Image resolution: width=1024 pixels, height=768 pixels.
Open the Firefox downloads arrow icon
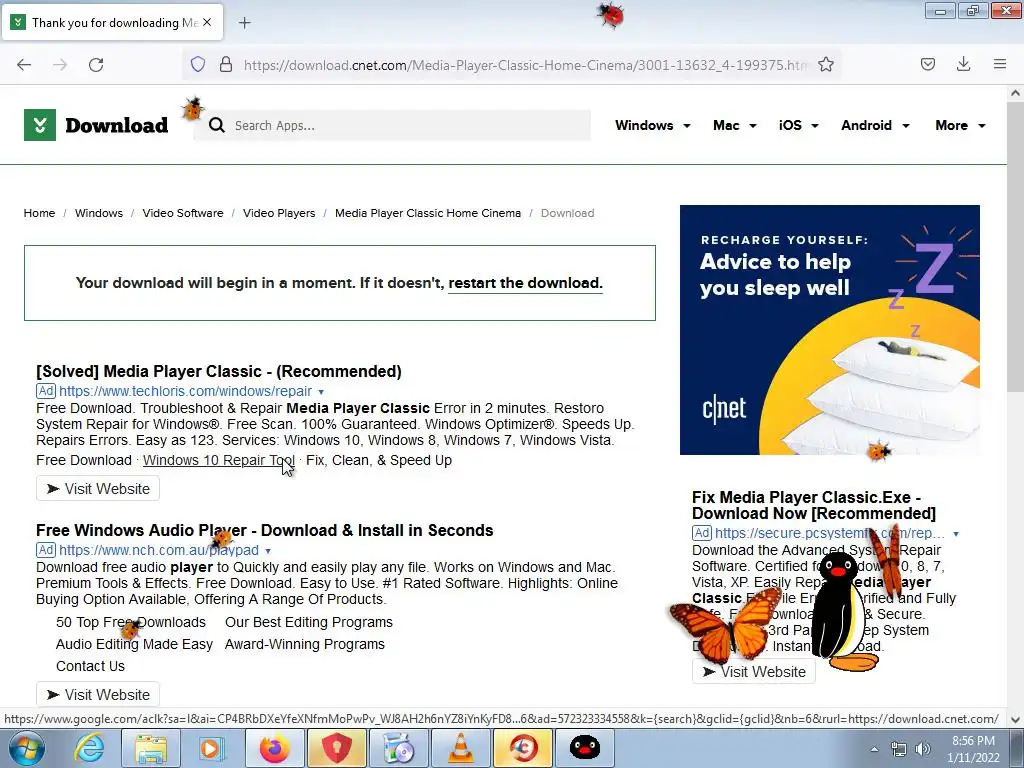(x=963, y=64)
